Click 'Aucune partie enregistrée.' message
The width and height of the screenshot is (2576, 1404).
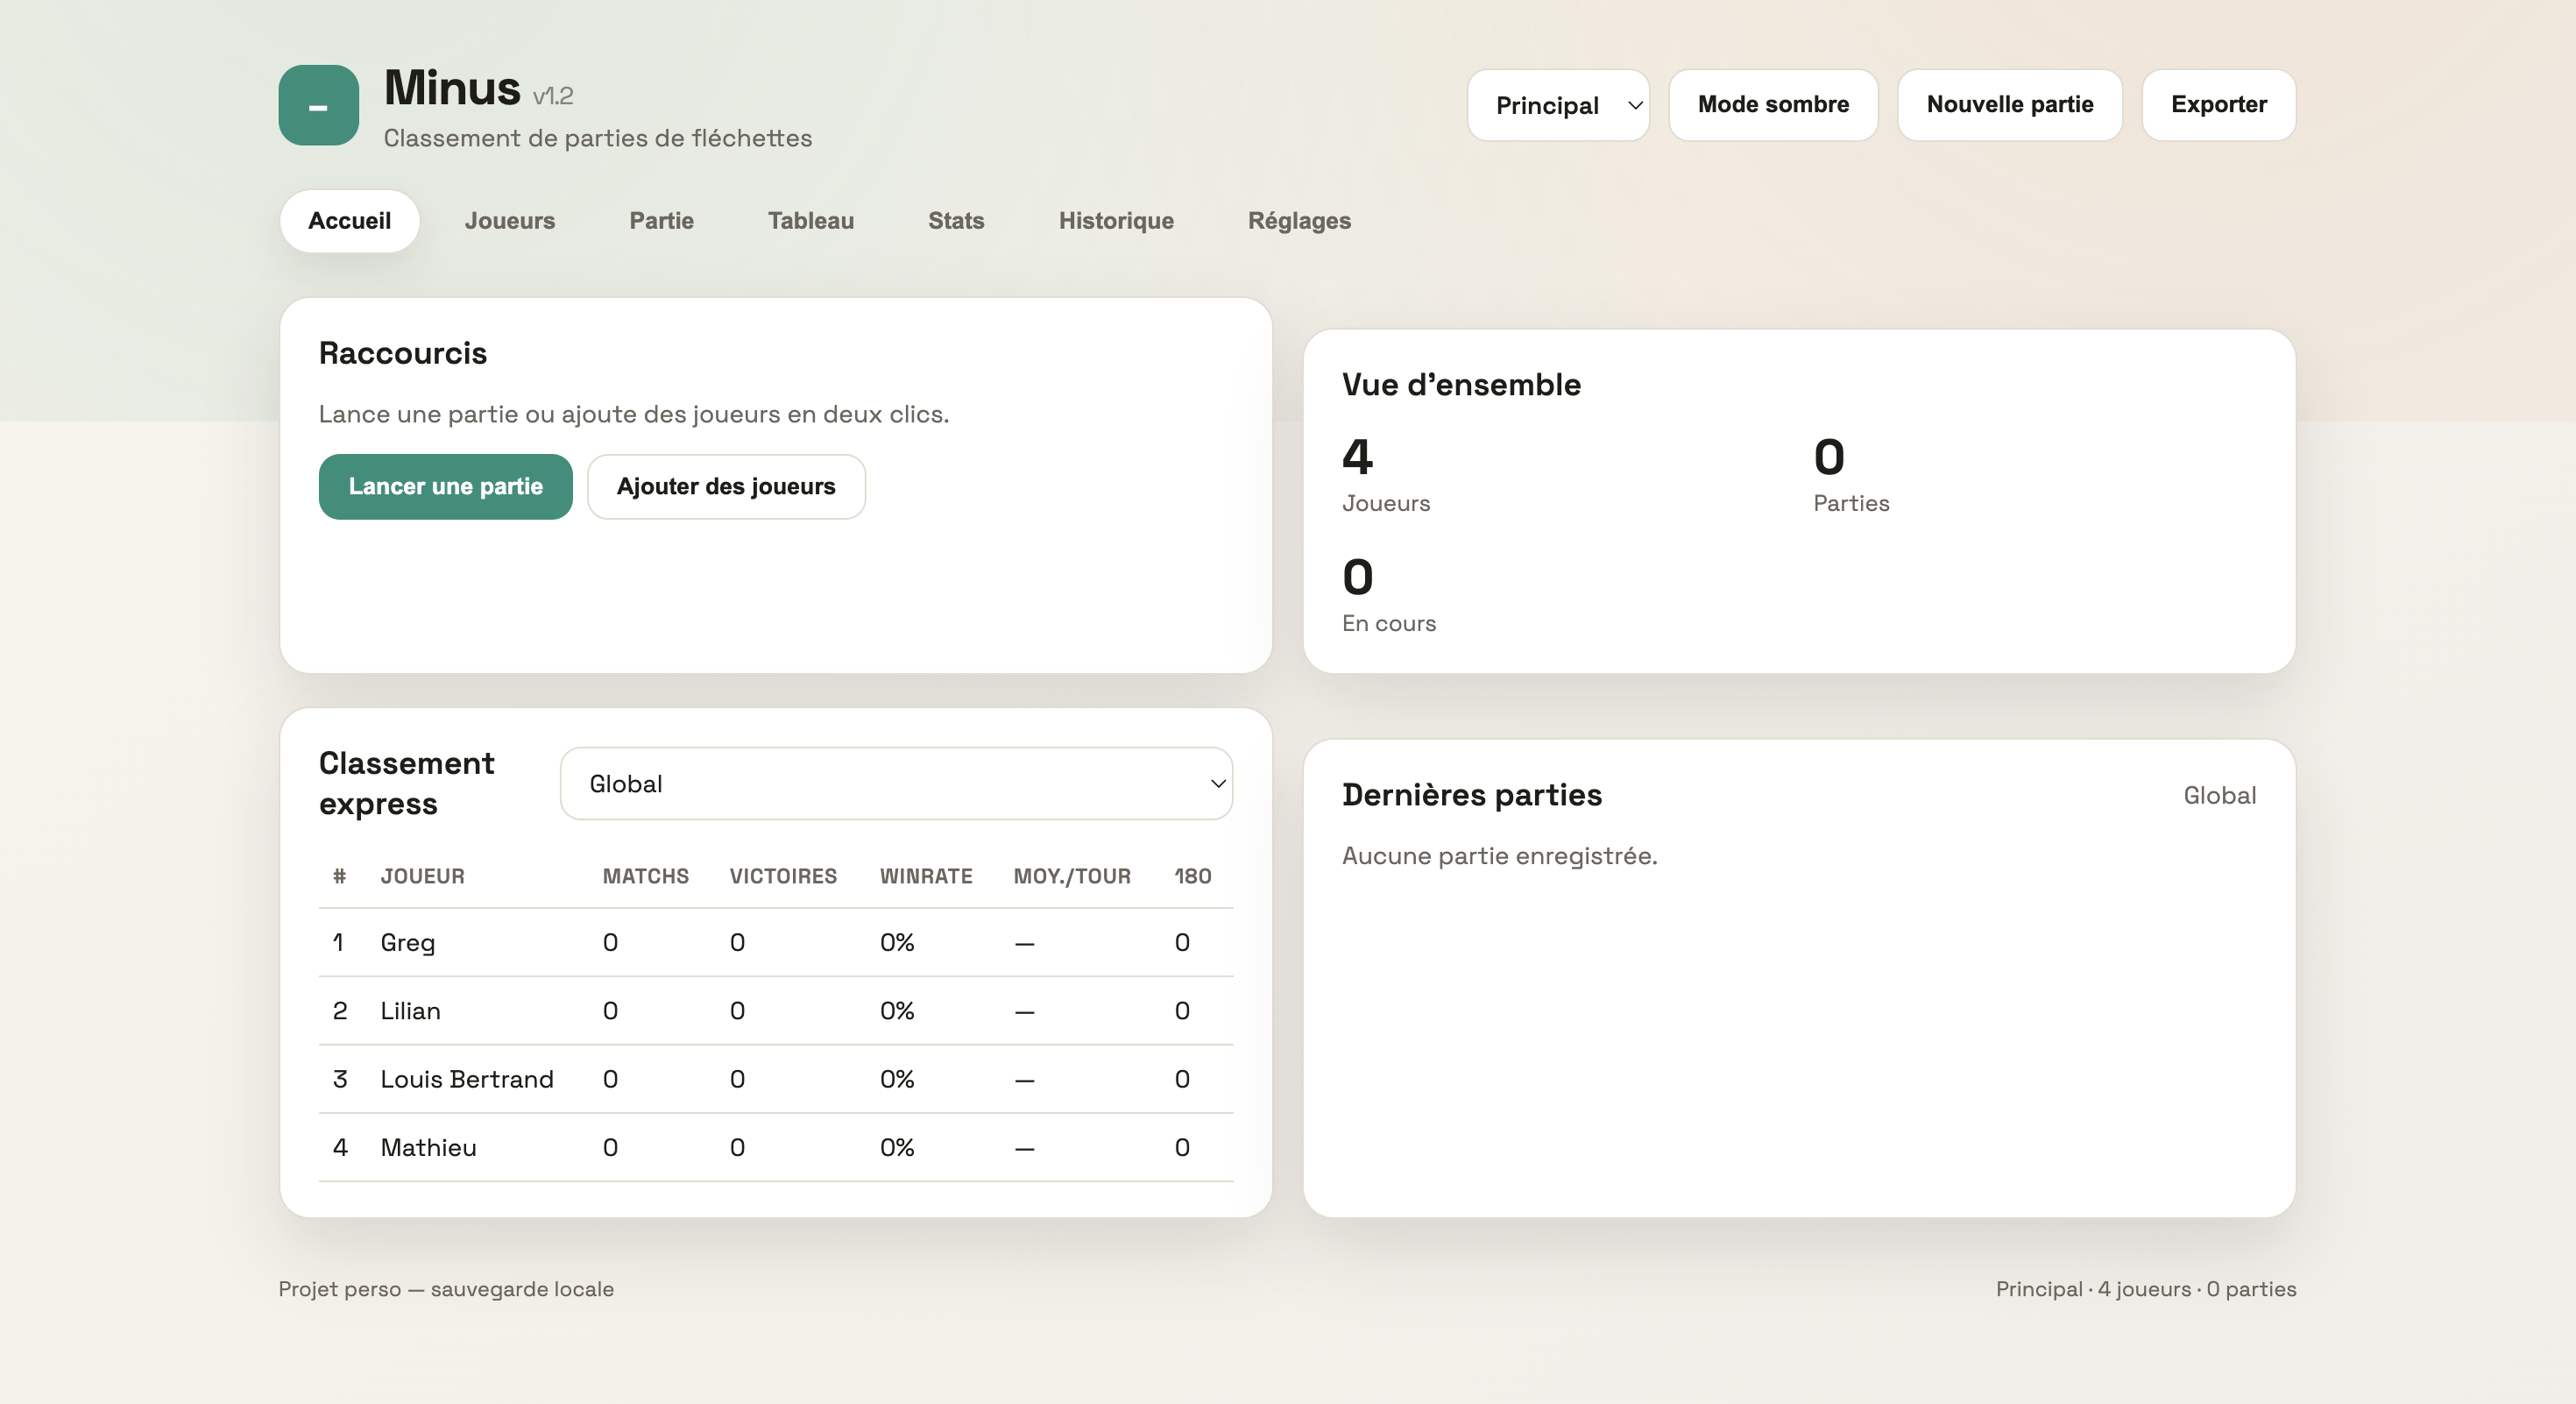pos(1499,856)
